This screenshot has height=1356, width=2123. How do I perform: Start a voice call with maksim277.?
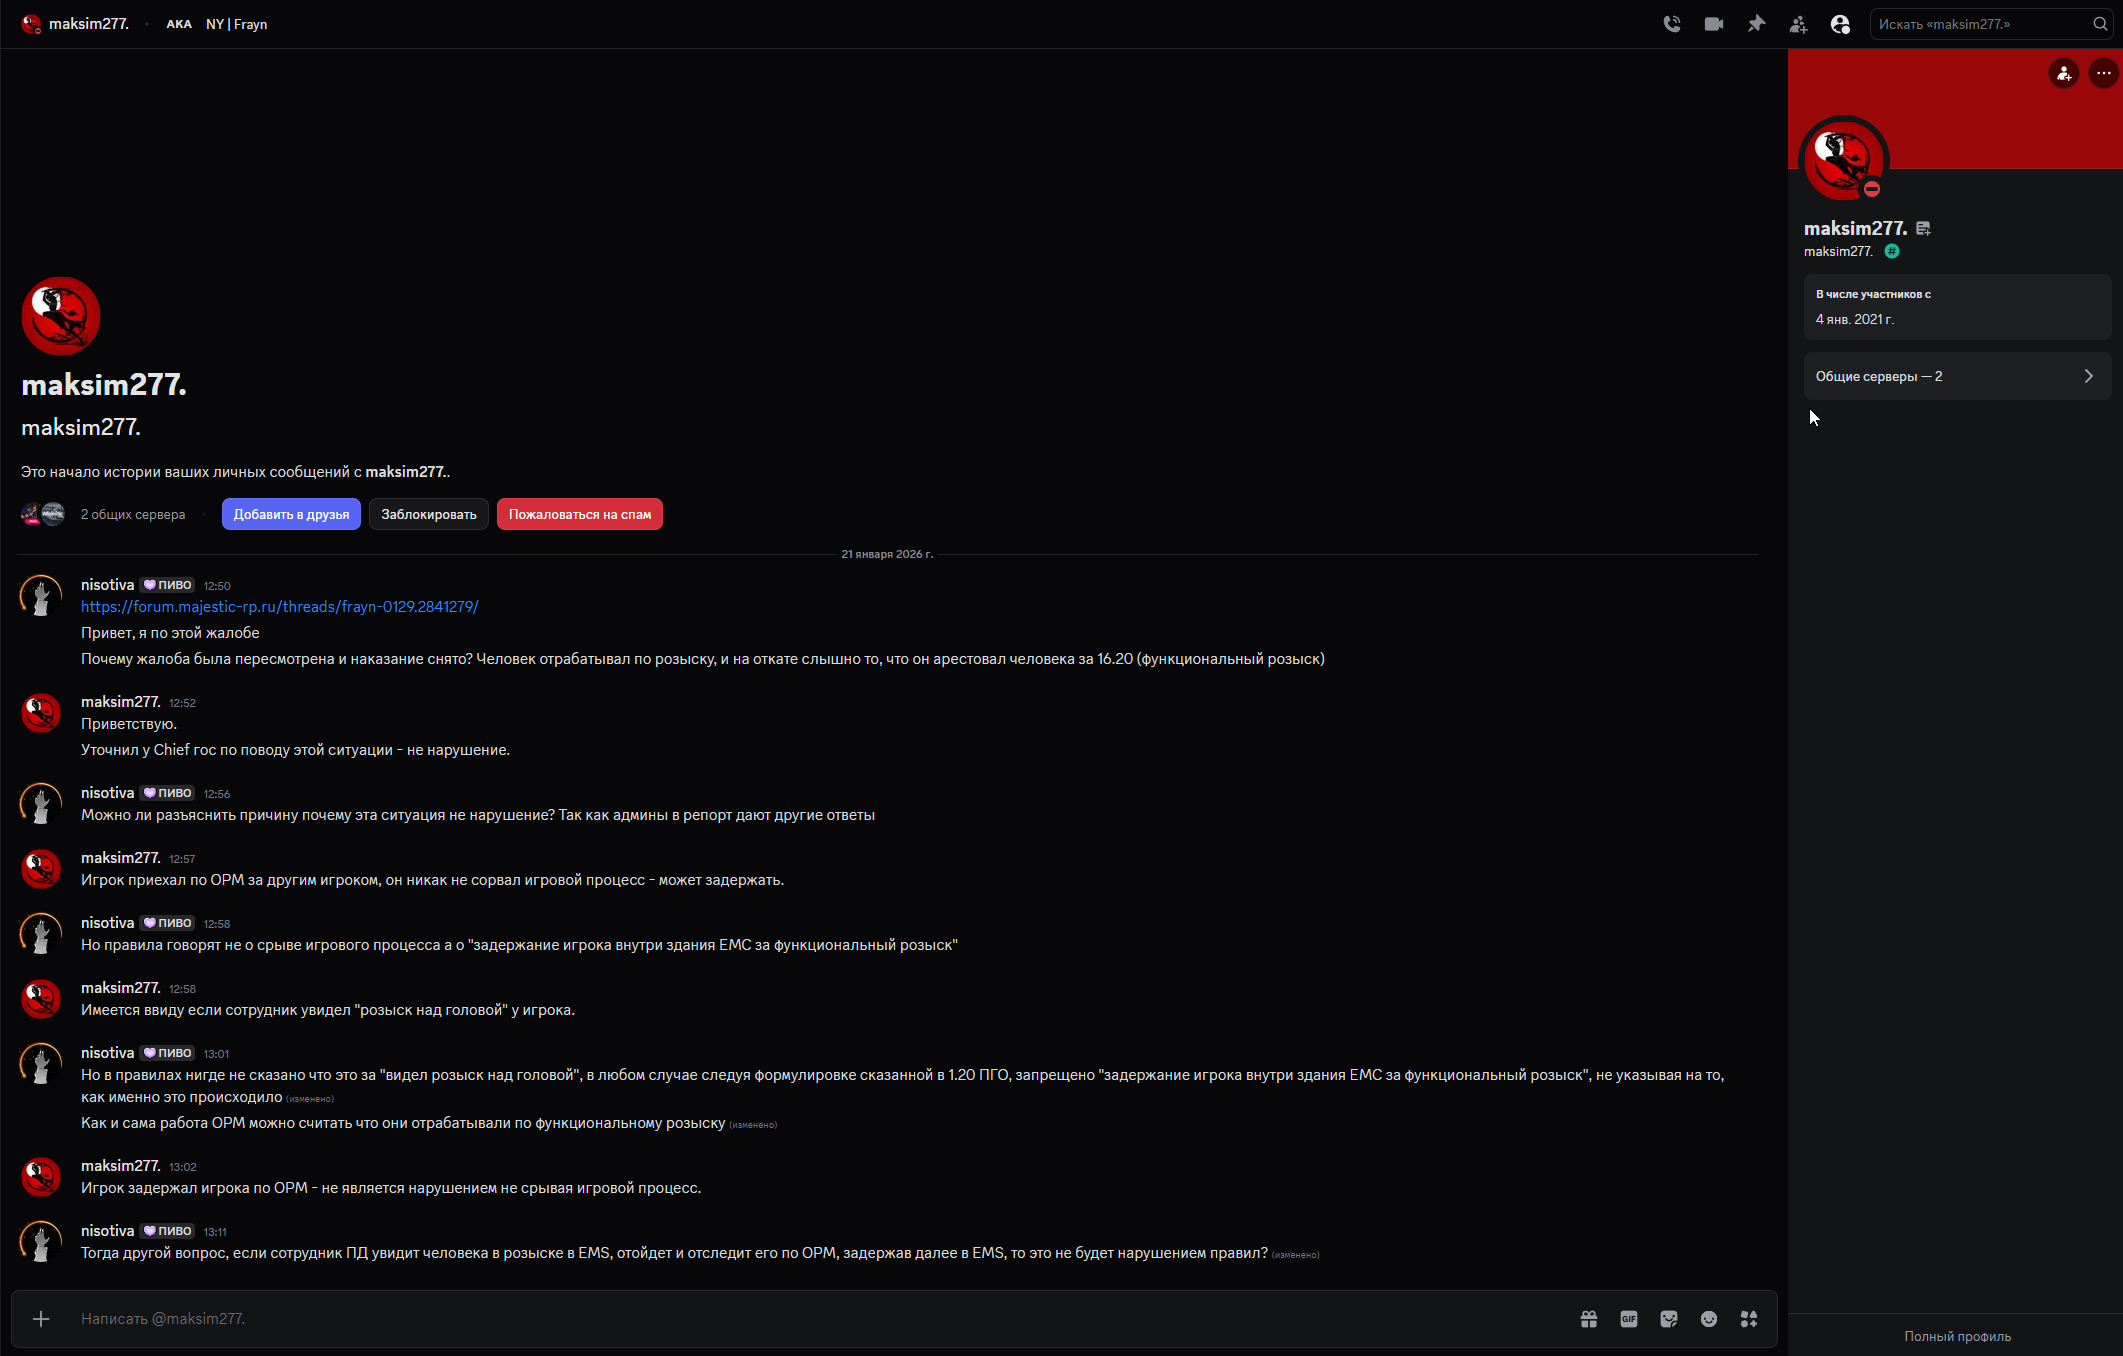pos(1672,24)
